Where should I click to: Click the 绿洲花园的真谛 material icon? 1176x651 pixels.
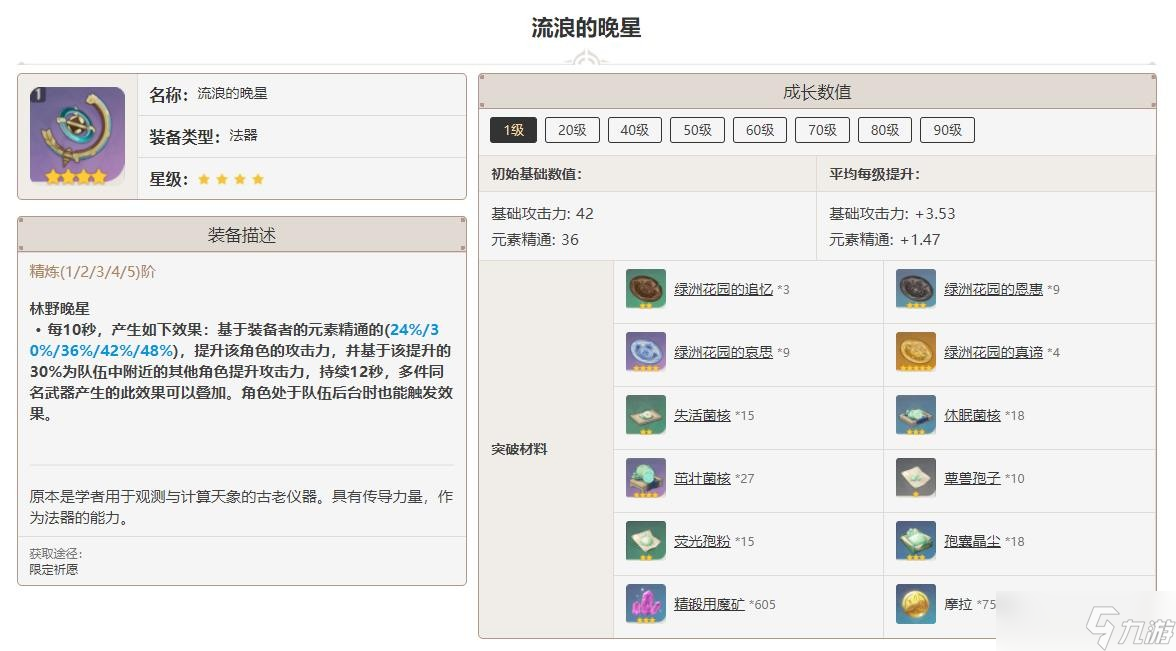pyautogui.click(x=915, y=352)
